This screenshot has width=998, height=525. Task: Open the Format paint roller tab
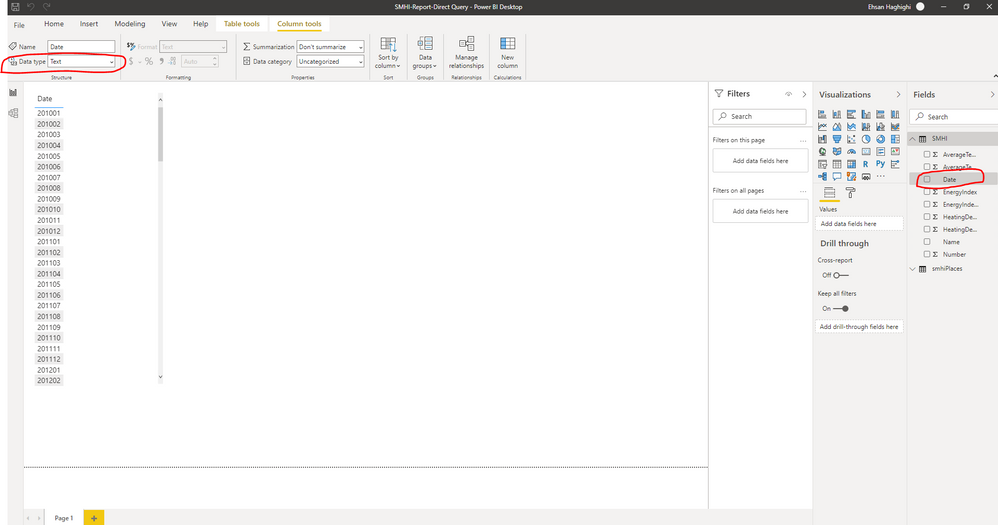pyautogui.click(x=850, y=193)
